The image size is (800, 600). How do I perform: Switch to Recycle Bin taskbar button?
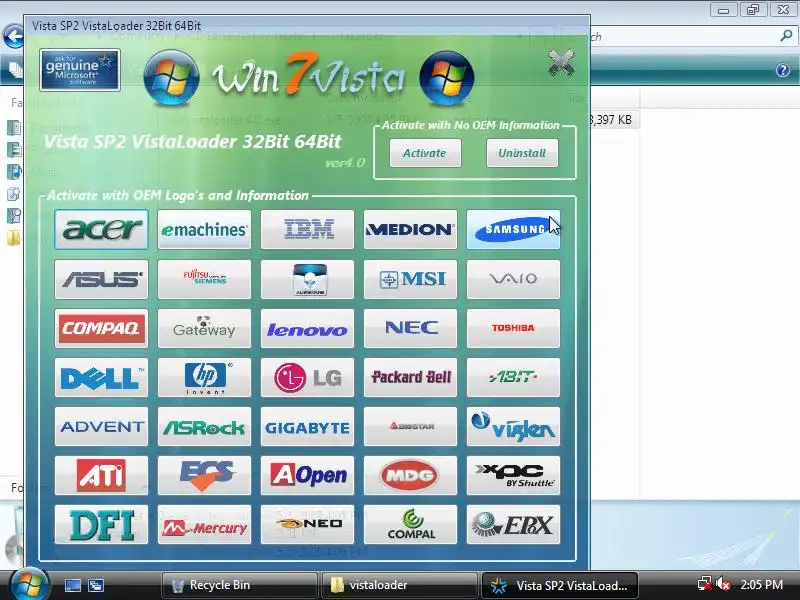pos(239,585)
